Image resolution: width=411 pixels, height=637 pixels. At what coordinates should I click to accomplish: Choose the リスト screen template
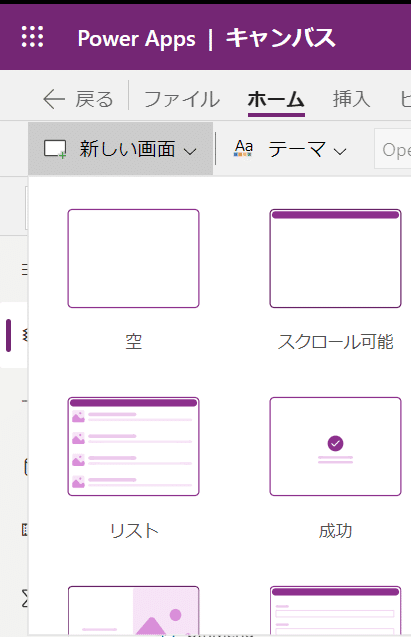[x=134, y=446]
